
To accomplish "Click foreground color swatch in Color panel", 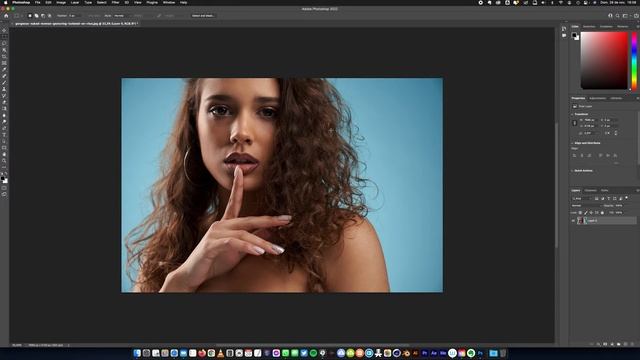I will click(574, 35).
